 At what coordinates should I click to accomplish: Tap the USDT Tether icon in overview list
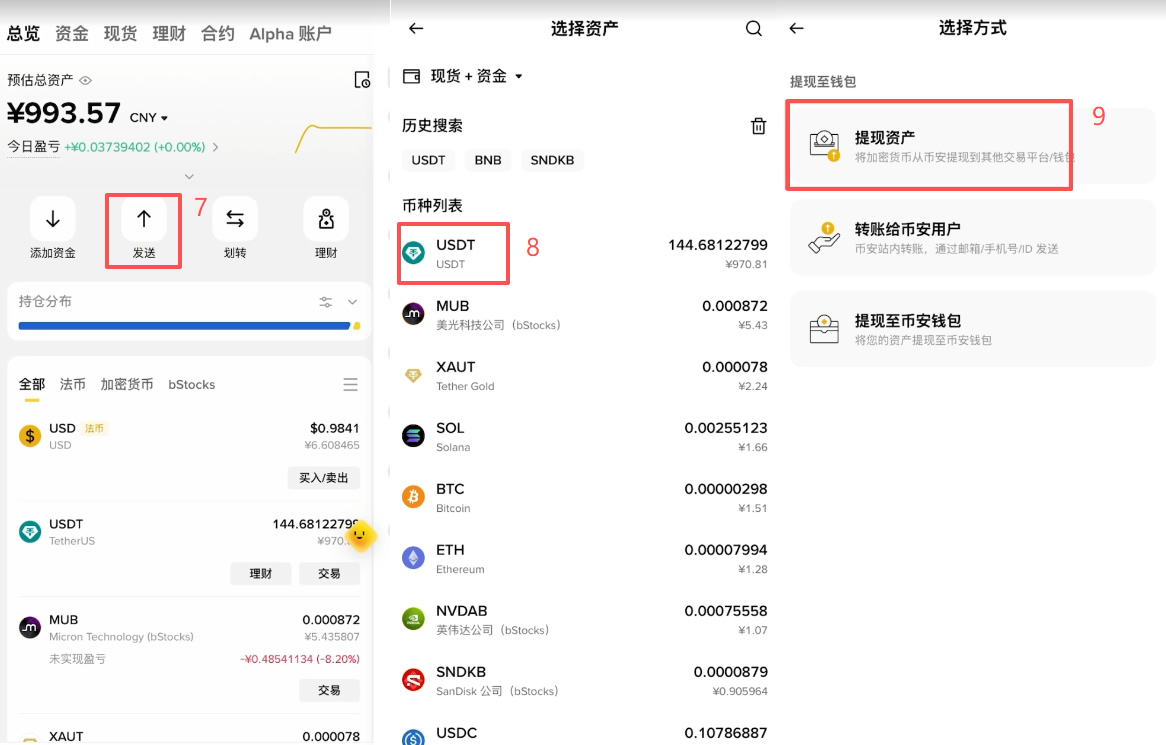point(30,532)
